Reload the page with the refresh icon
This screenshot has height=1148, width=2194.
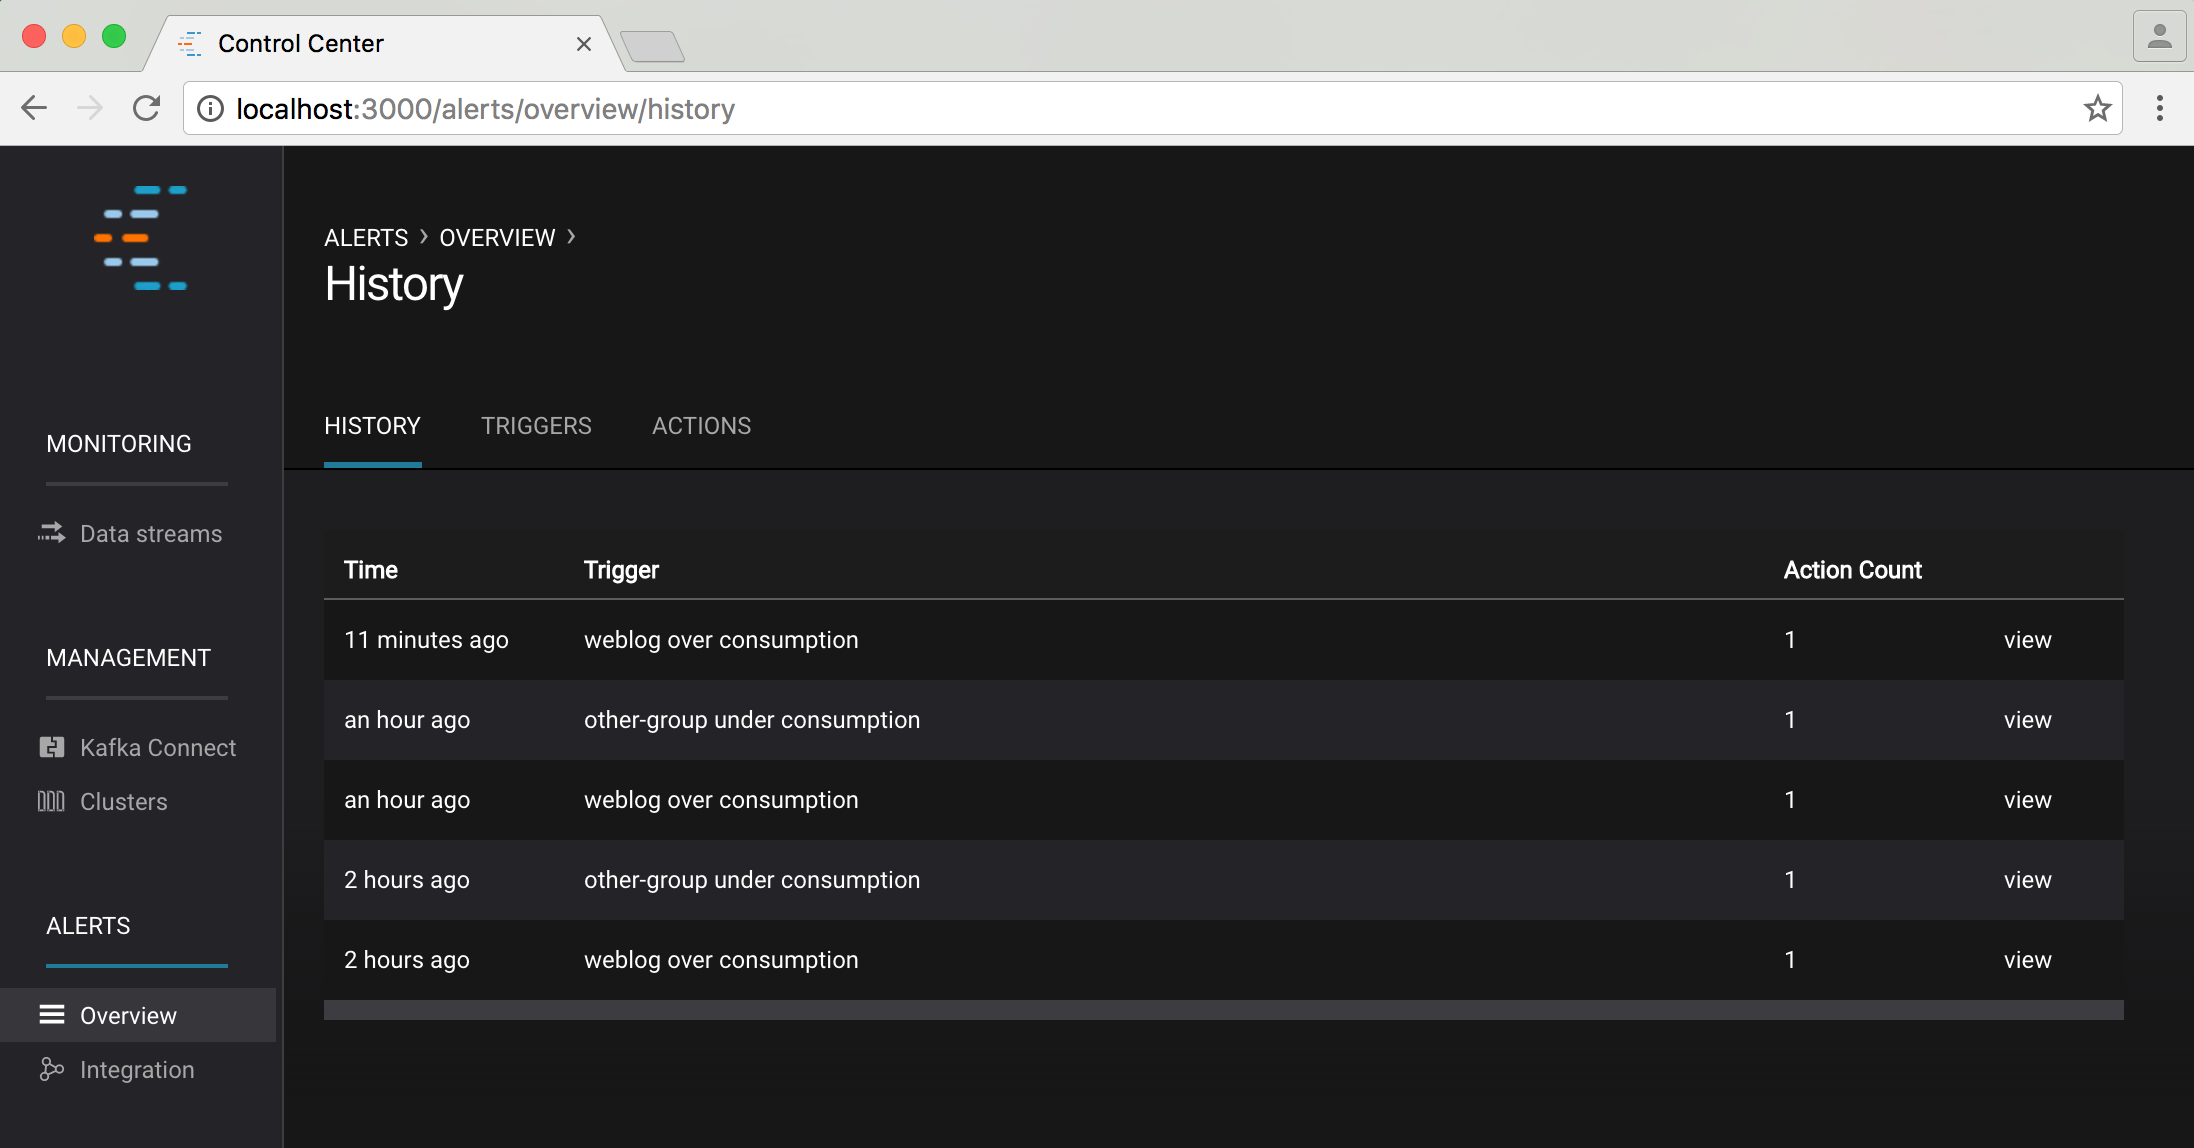tap(147, 108)
